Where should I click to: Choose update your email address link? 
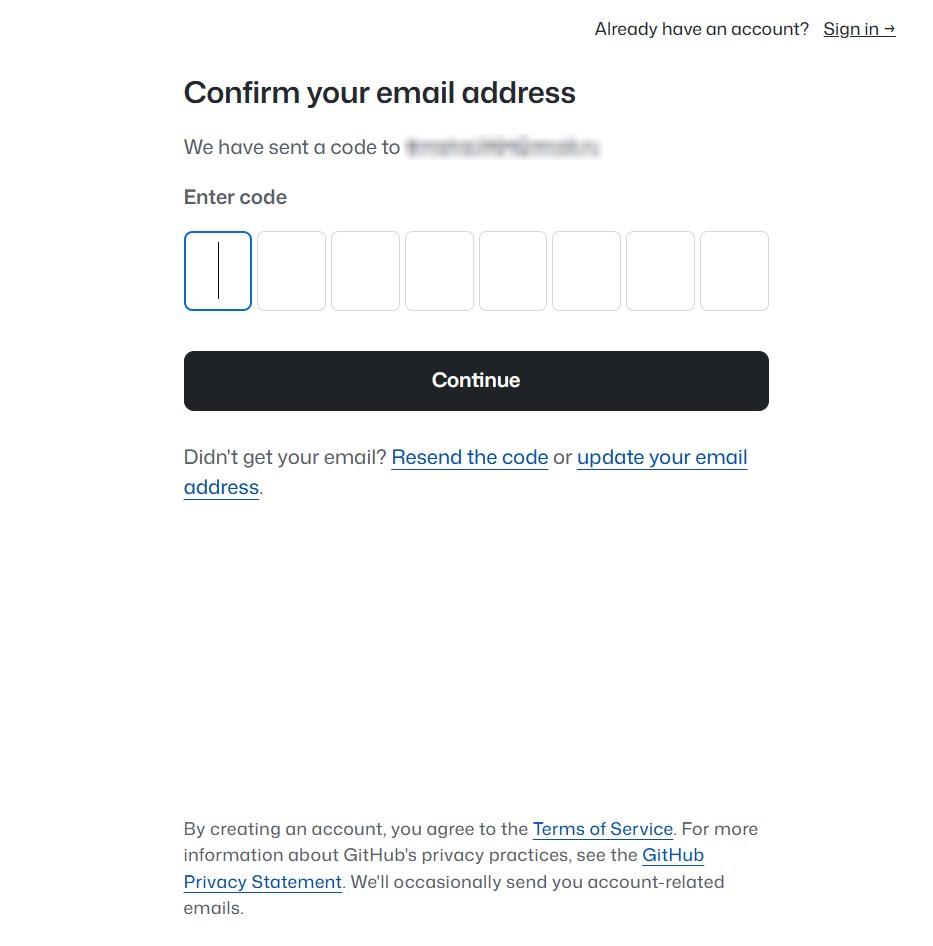662,457
